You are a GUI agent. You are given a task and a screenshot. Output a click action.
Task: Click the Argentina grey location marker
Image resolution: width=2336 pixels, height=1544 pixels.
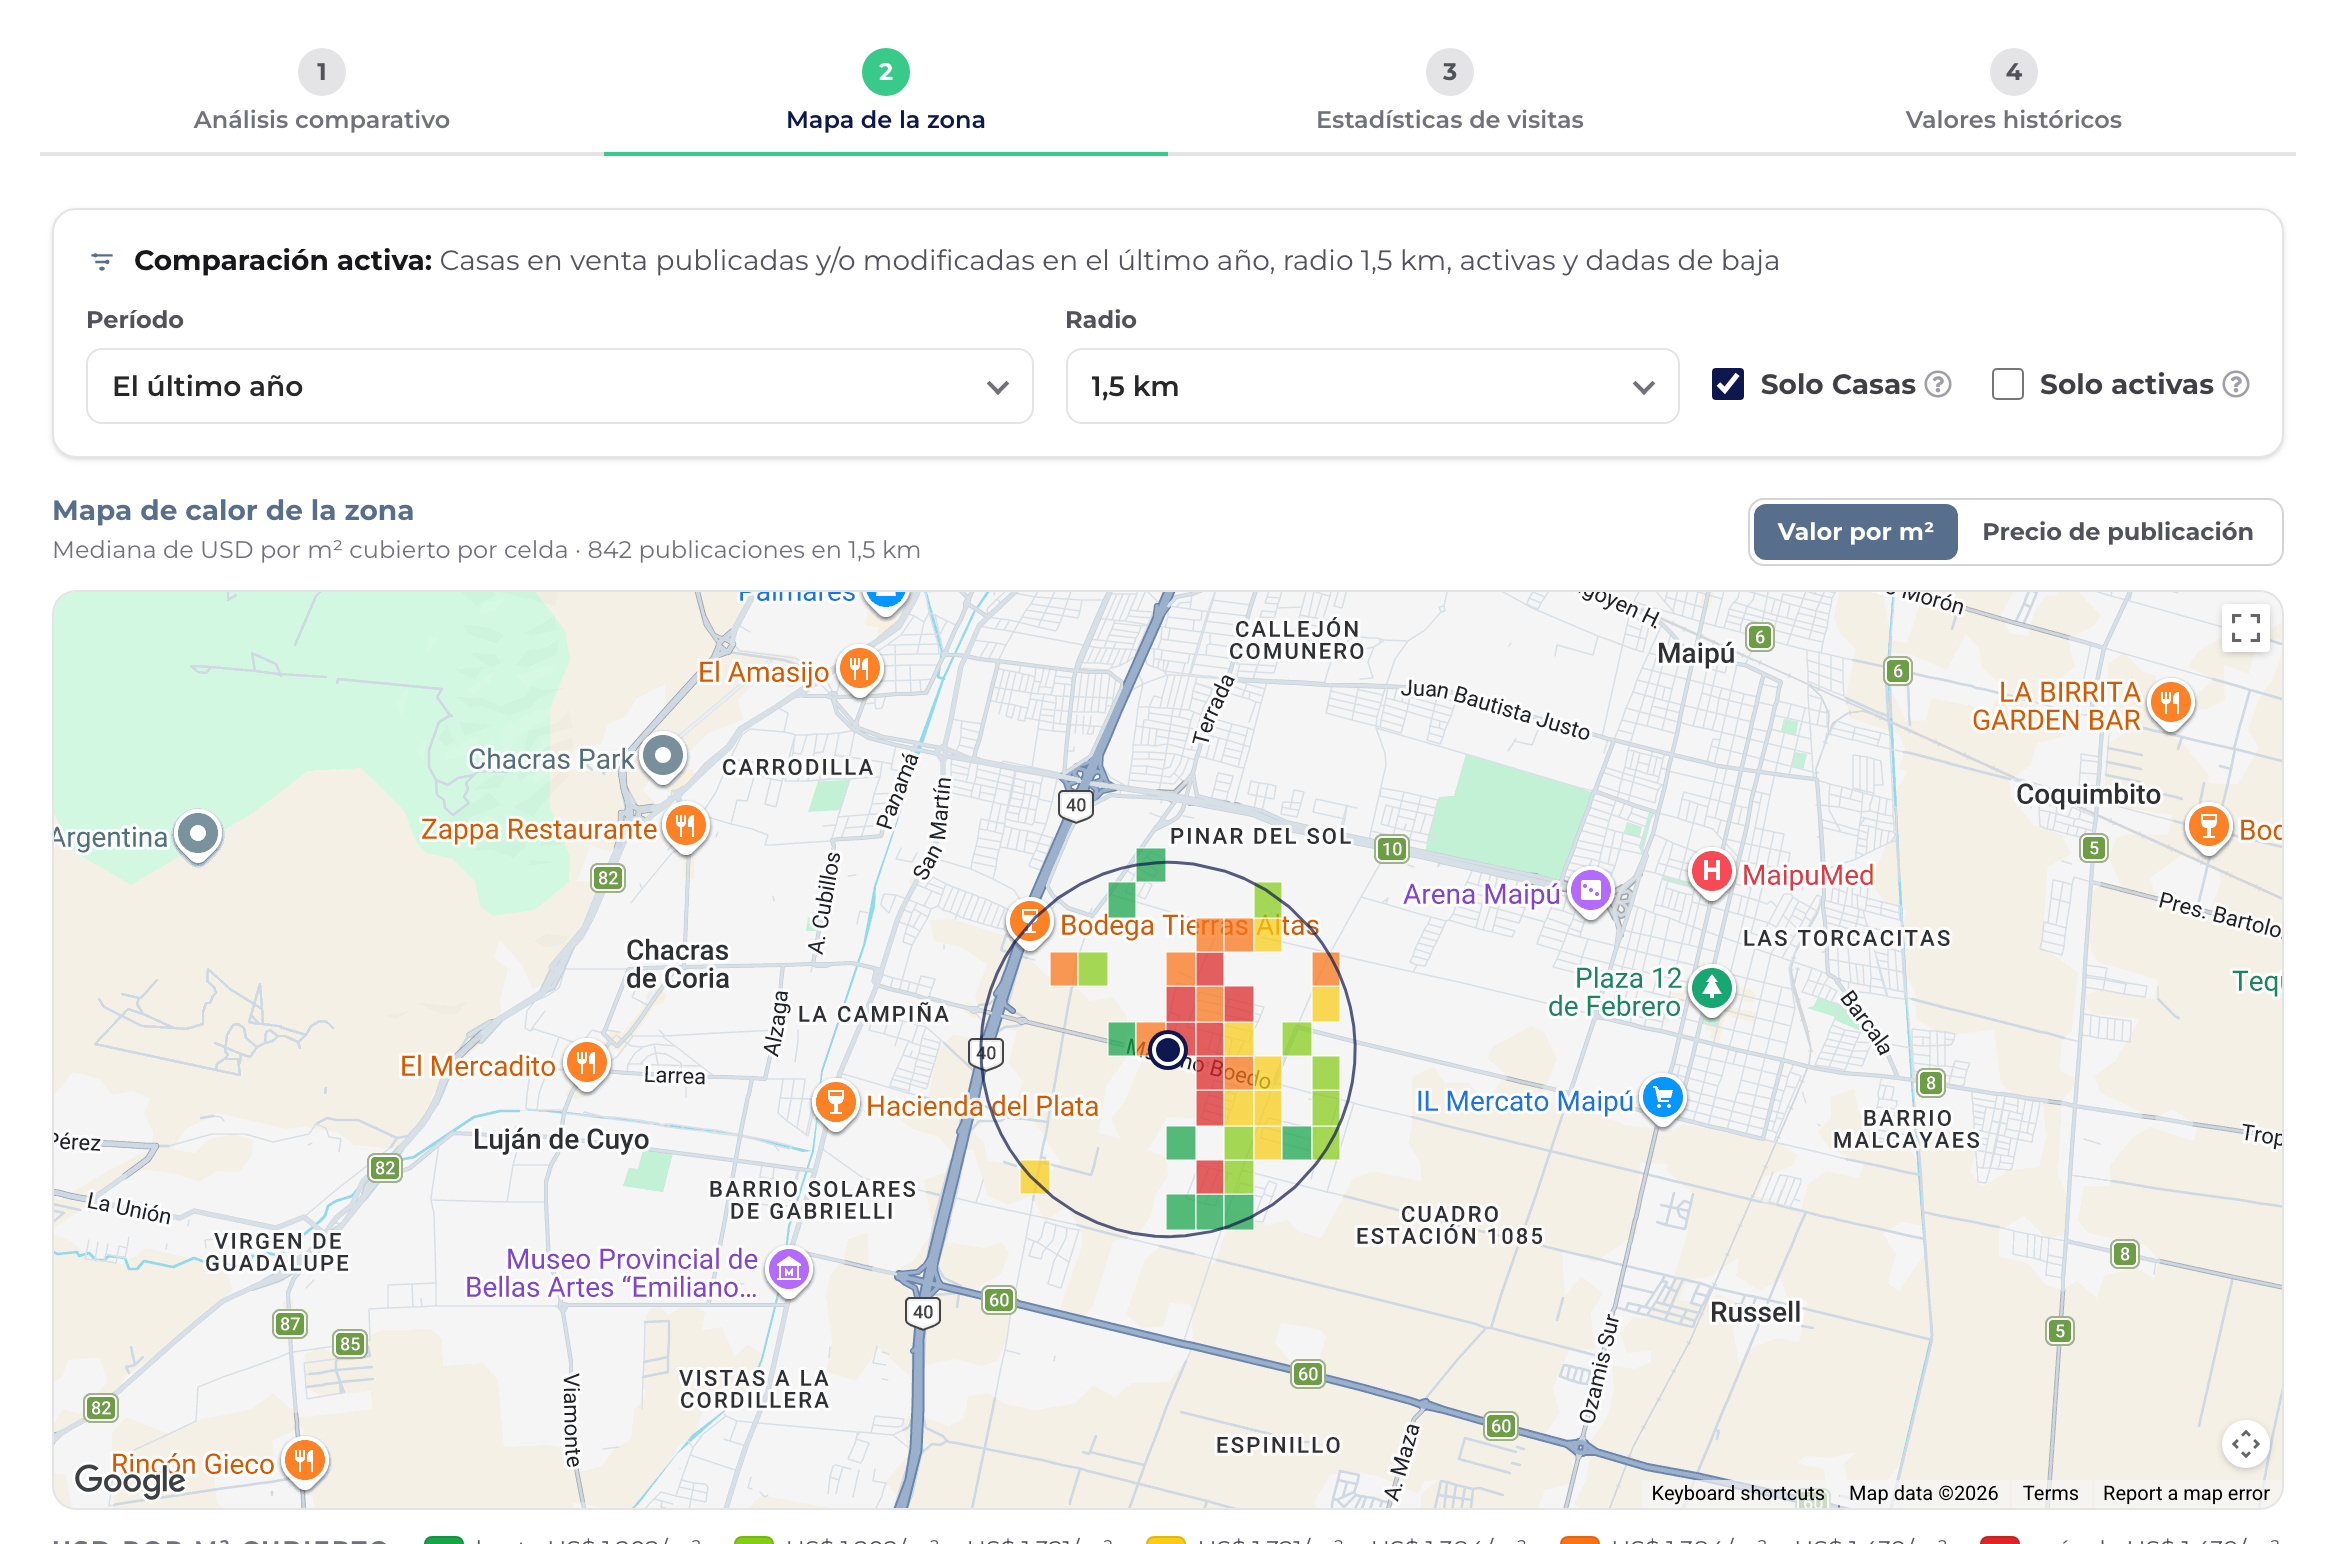click(198, 835)
